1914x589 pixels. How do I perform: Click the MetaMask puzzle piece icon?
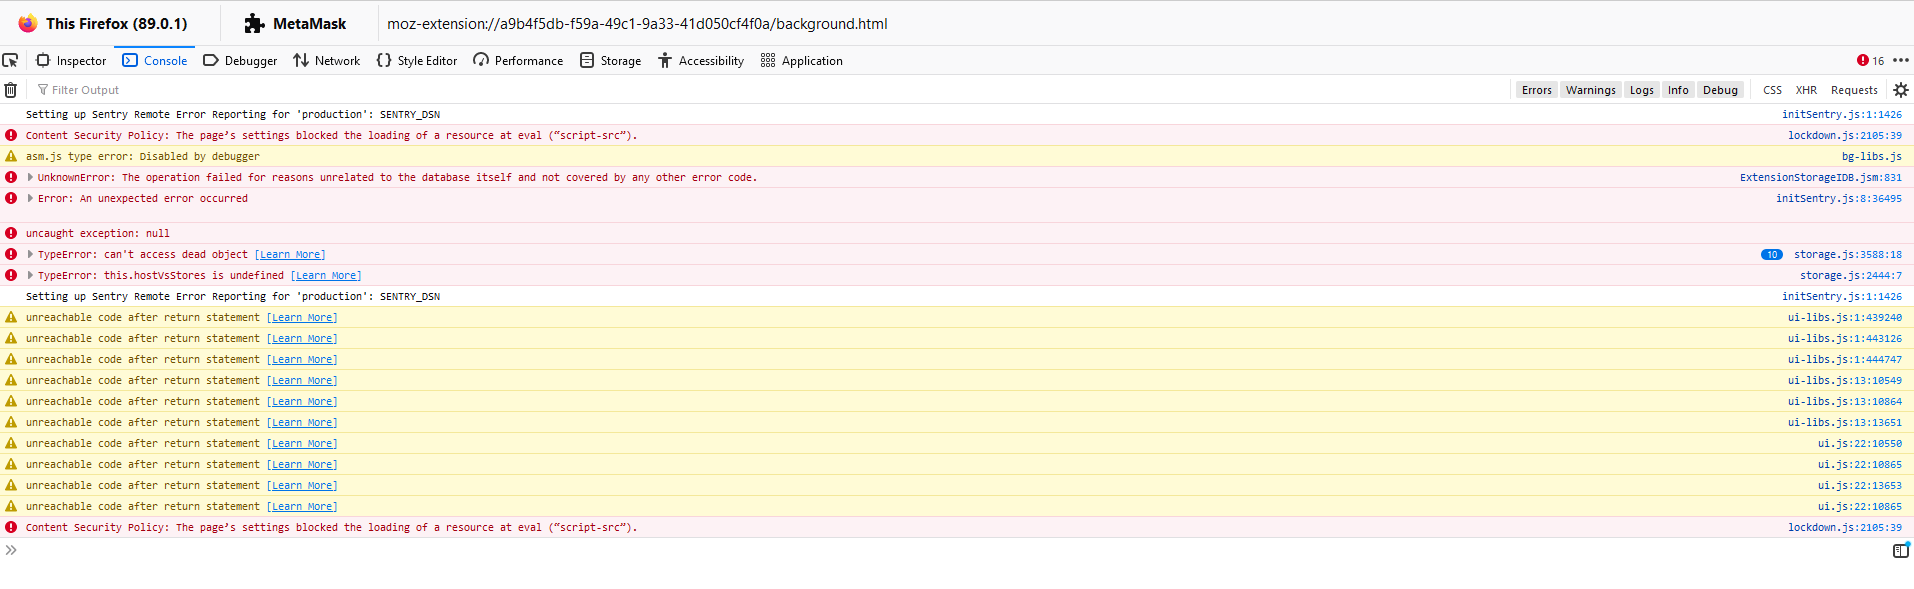(254, 23)
